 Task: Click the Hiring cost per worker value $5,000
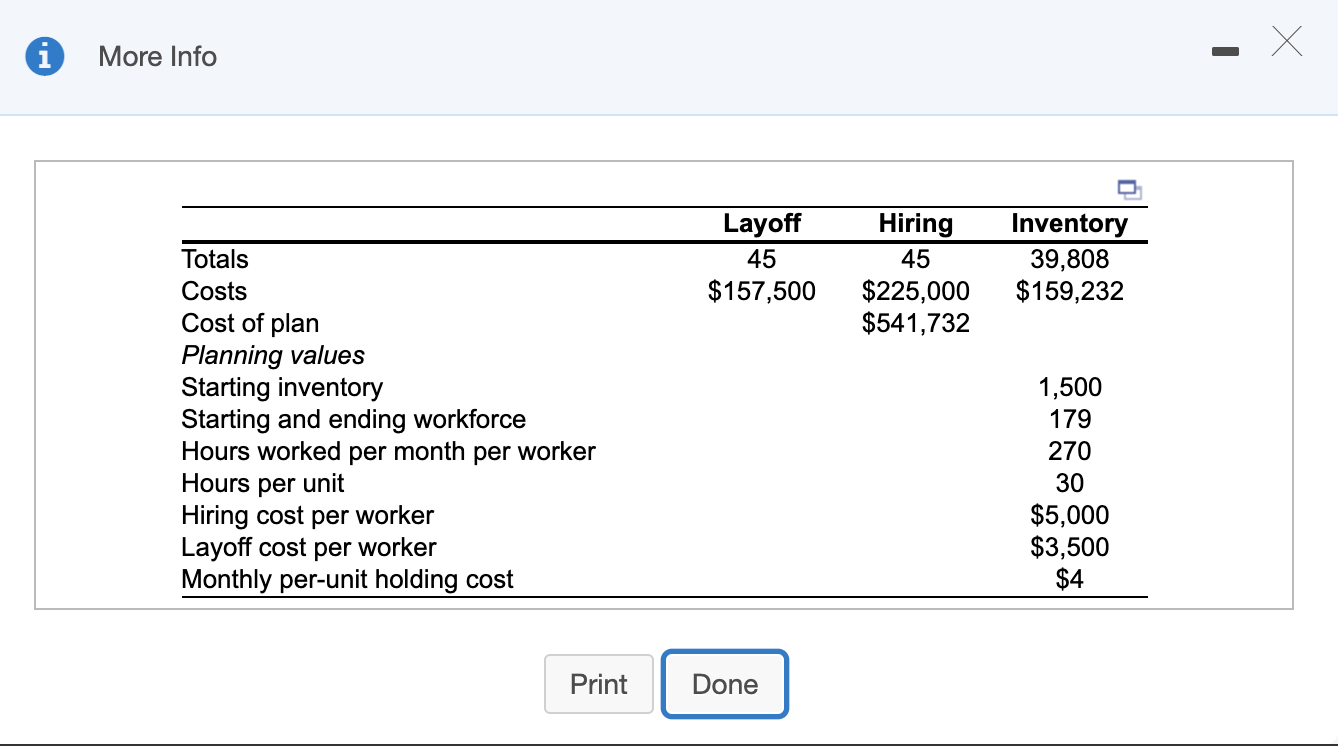tap(1069, 515)
